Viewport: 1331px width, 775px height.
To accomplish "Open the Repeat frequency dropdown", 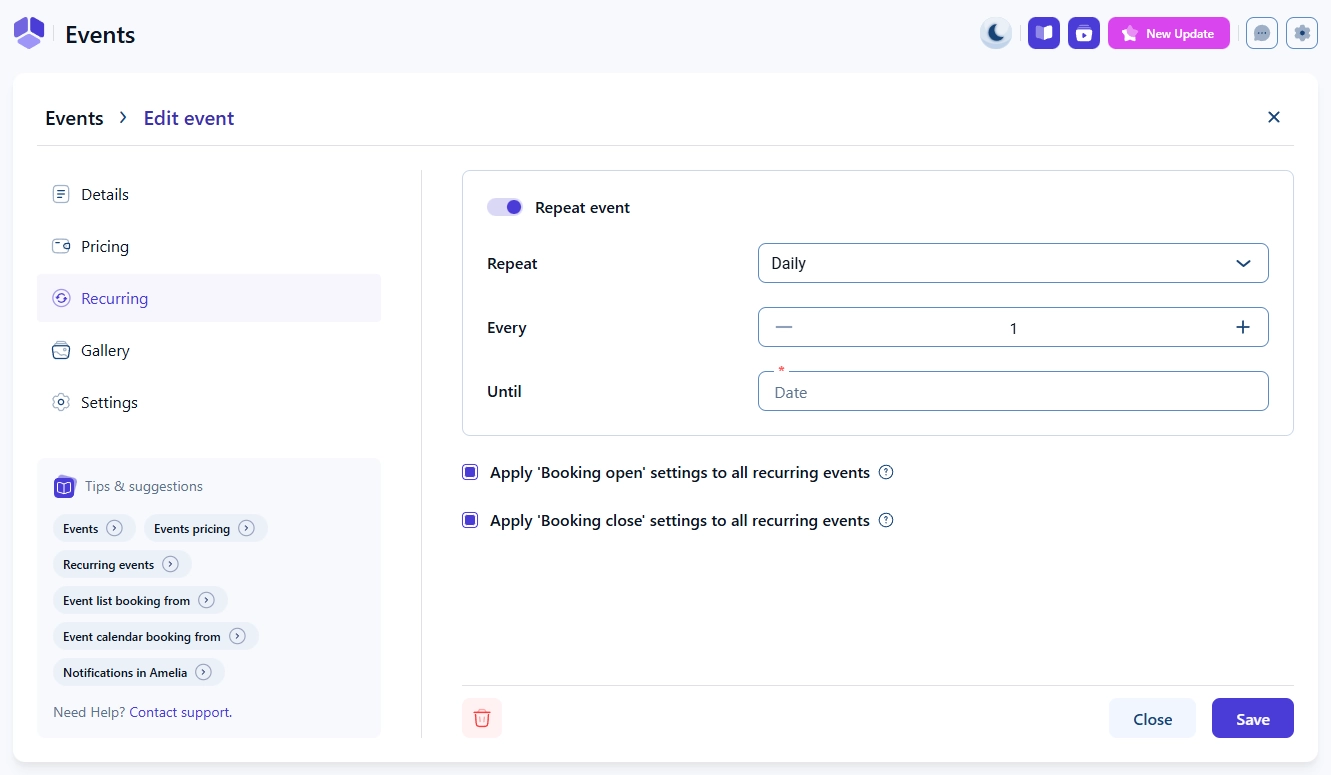I will pyautogui.click(x=1013, y=263).
